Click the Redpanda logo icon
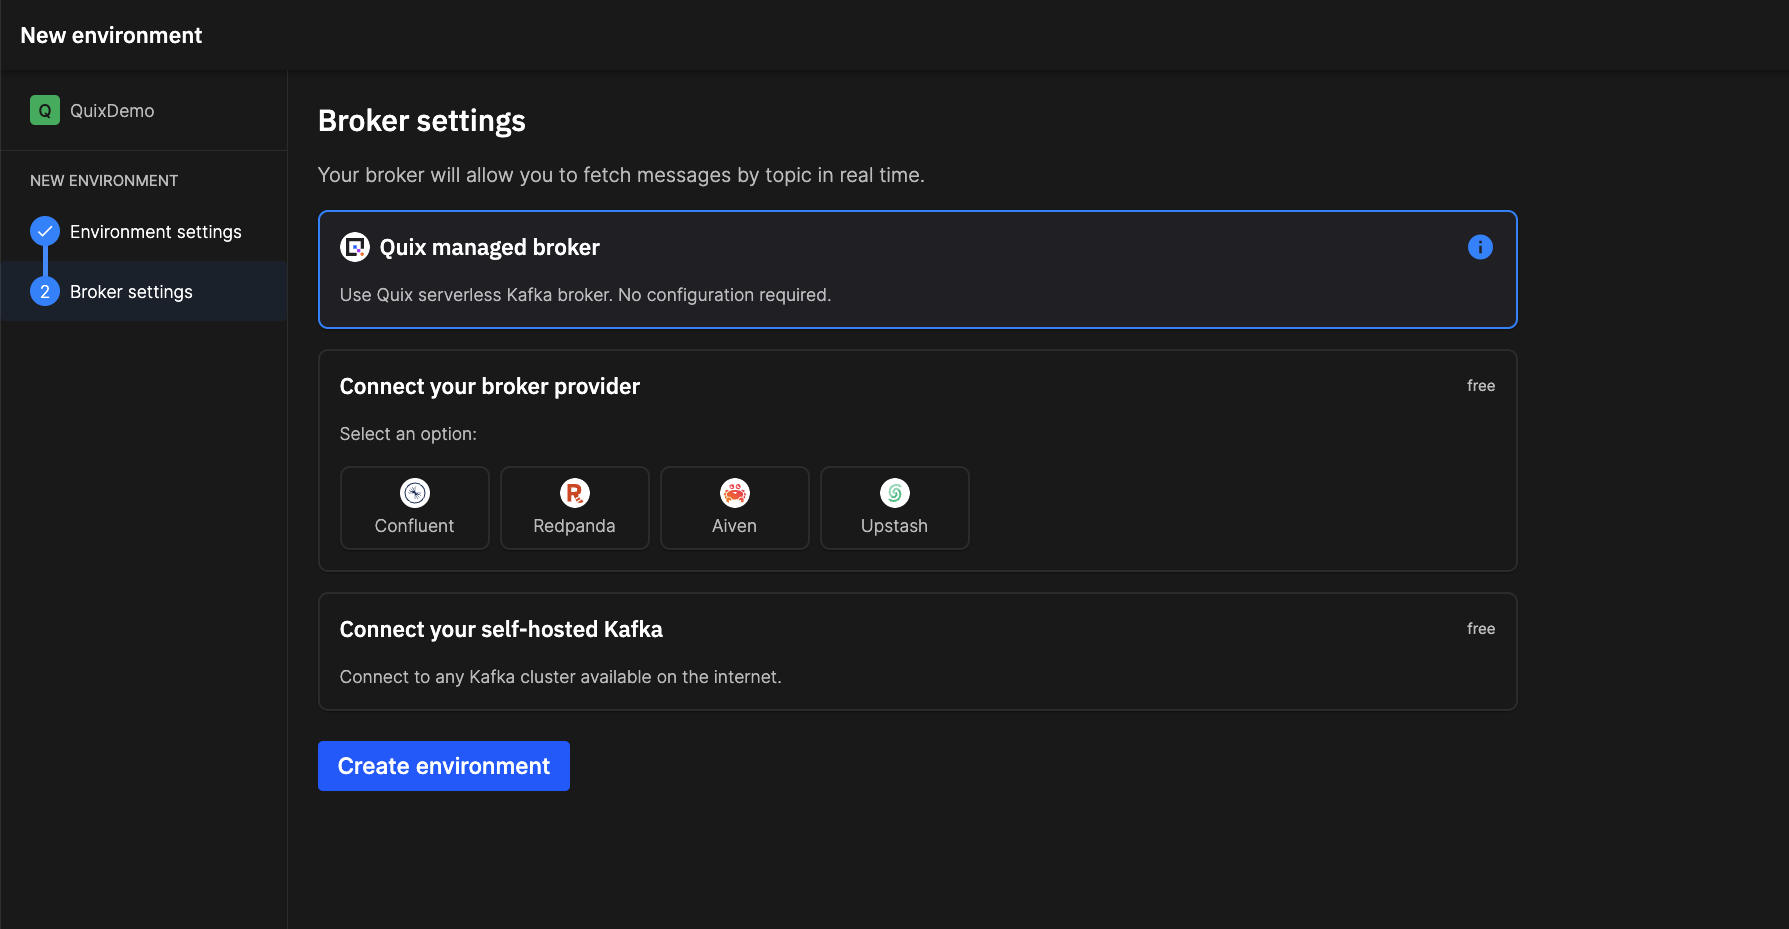This screenshot has width=1789, height=929. [x=575, y=493]
